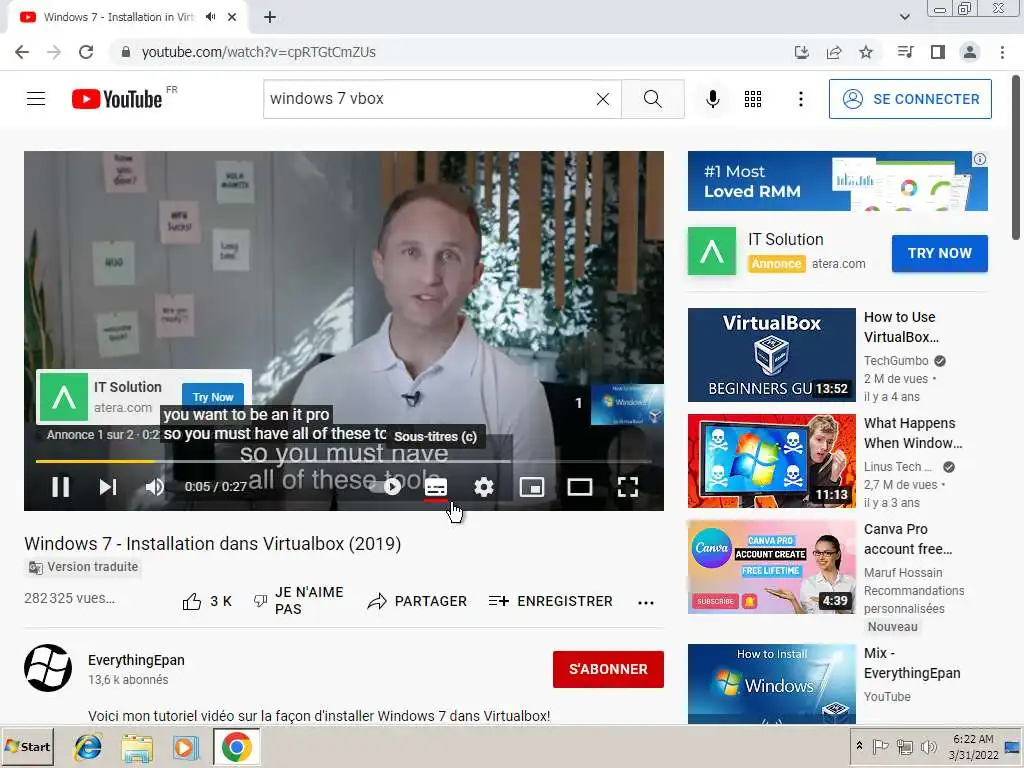Open the TechGumbo channel name

click(x=896, y=360)
